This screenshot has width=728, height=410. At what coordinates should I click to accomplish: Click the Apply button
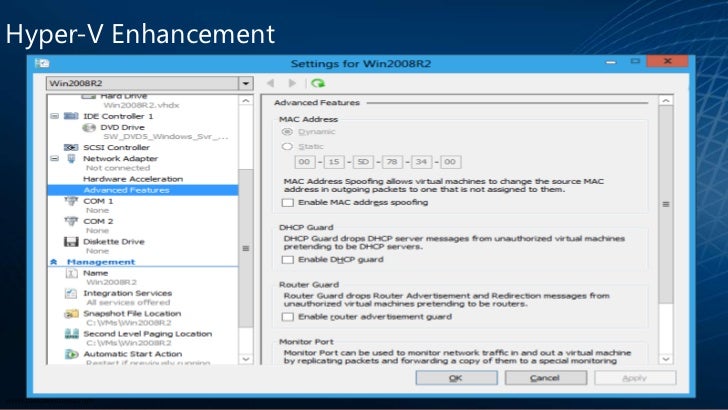(635, 378)
